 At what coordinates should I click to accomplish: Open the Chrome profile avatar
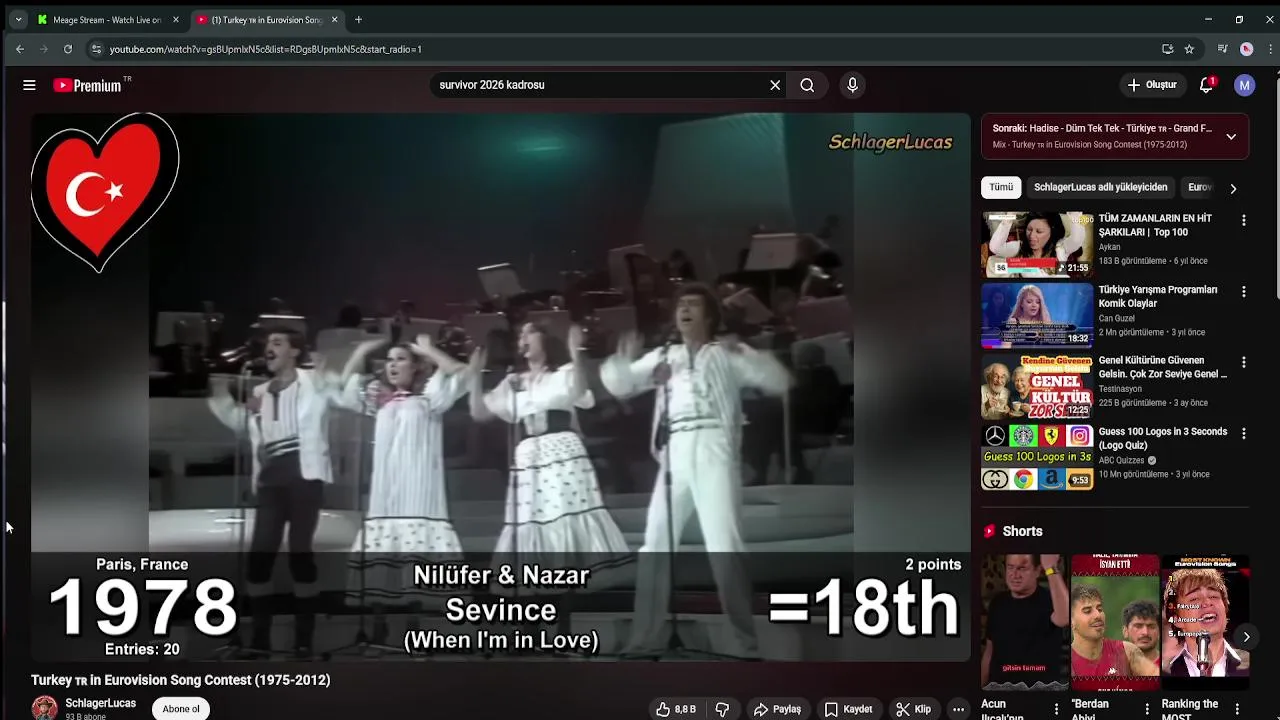pos(1246,49)
